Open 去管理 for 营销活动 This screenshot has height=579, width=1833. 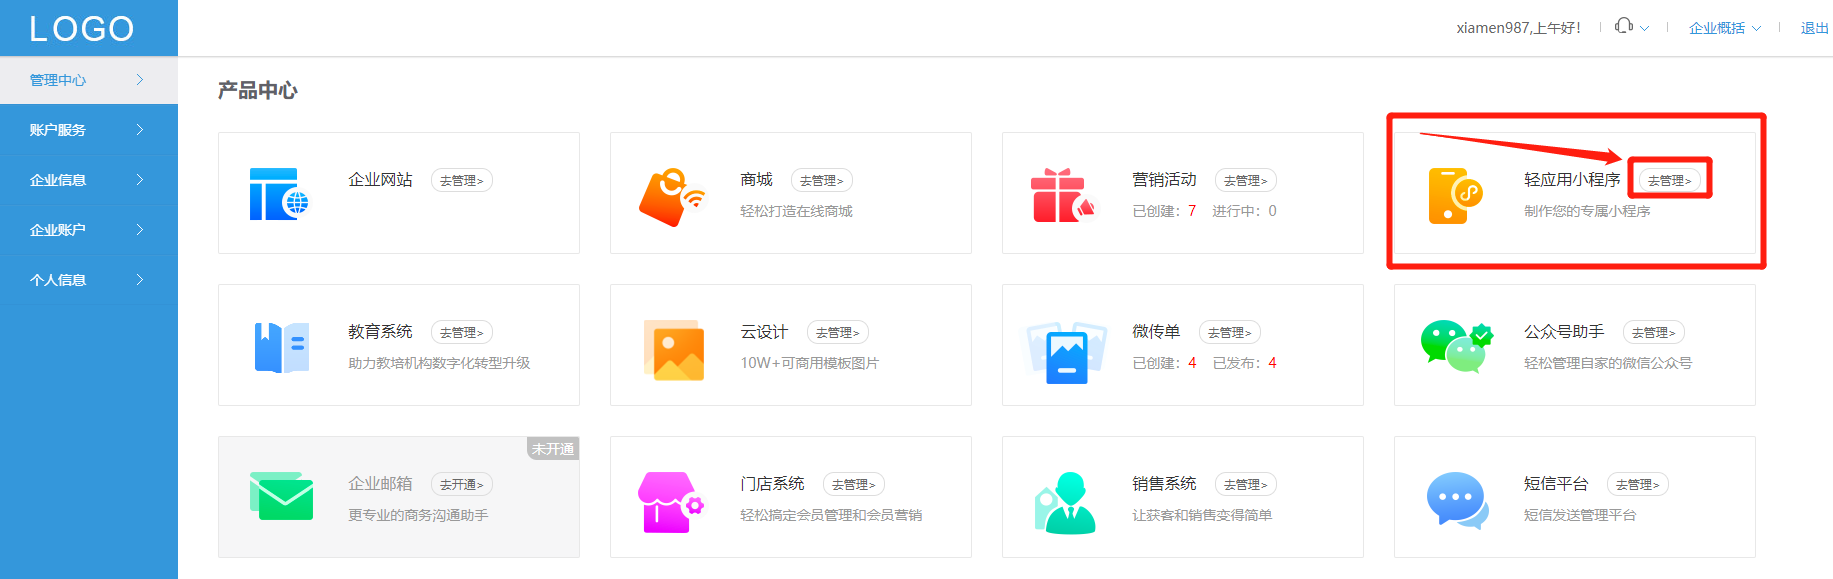click(1246, 181)
